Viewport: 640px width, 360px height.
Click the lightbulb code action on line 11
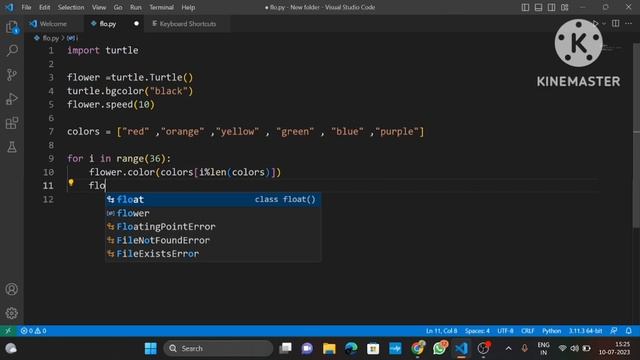[71, 183]
